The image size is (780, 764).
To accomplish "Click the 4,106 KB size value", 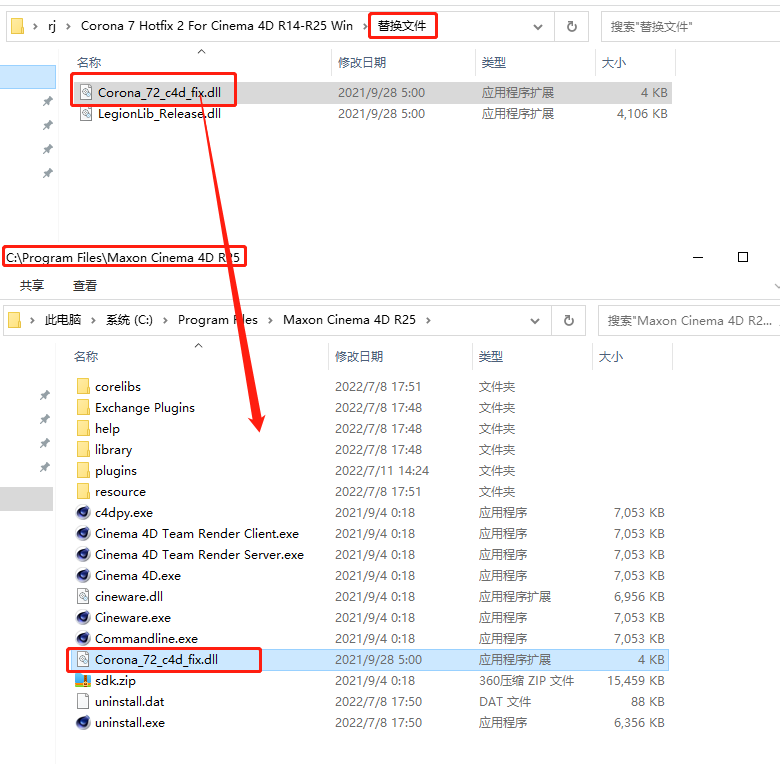I will point(642,114).
